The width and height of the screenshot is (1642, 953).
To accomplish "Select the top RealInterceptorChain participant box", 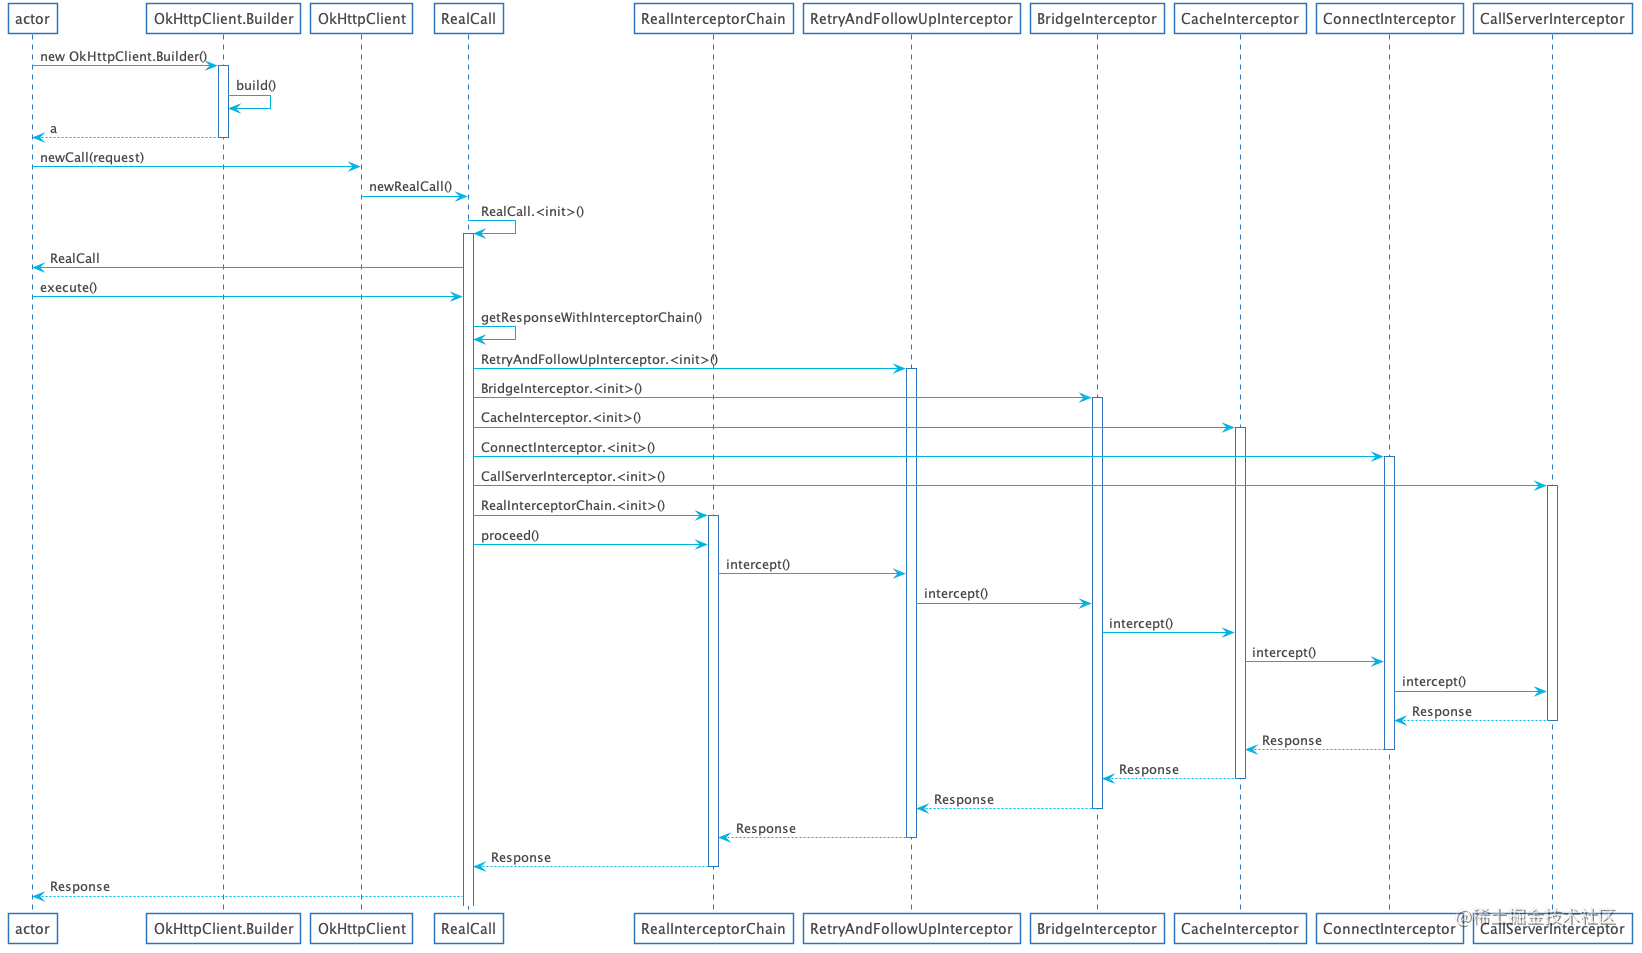I will click(x=713, y=19).
